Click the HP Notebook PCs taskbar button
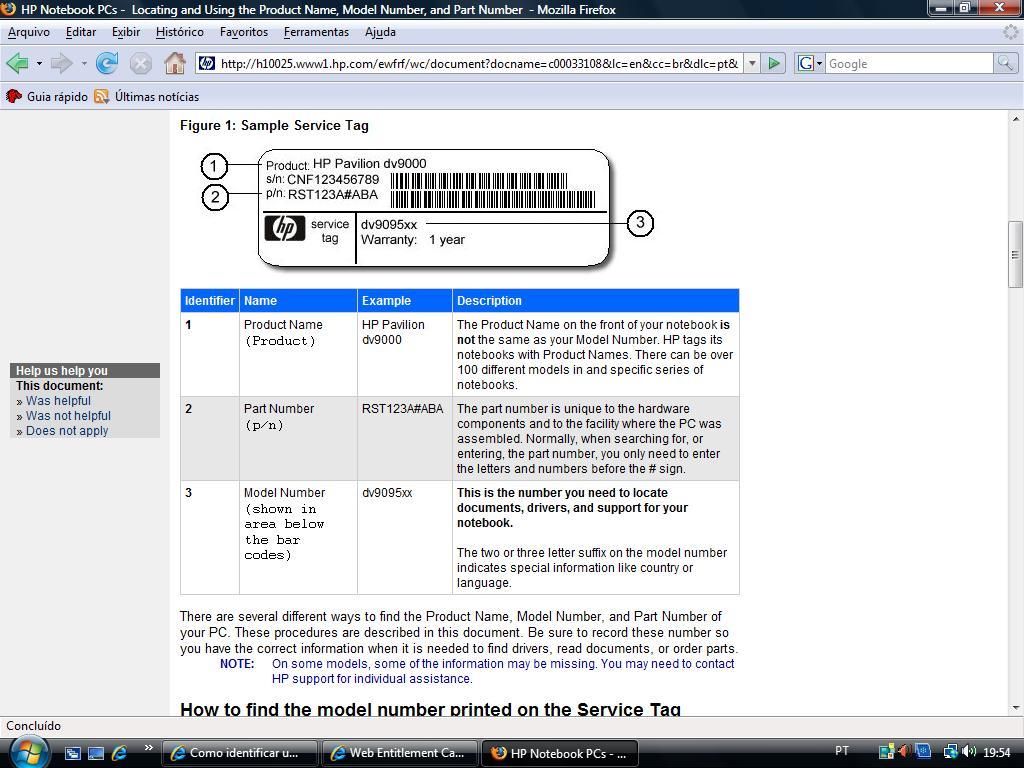 (559, 753)
